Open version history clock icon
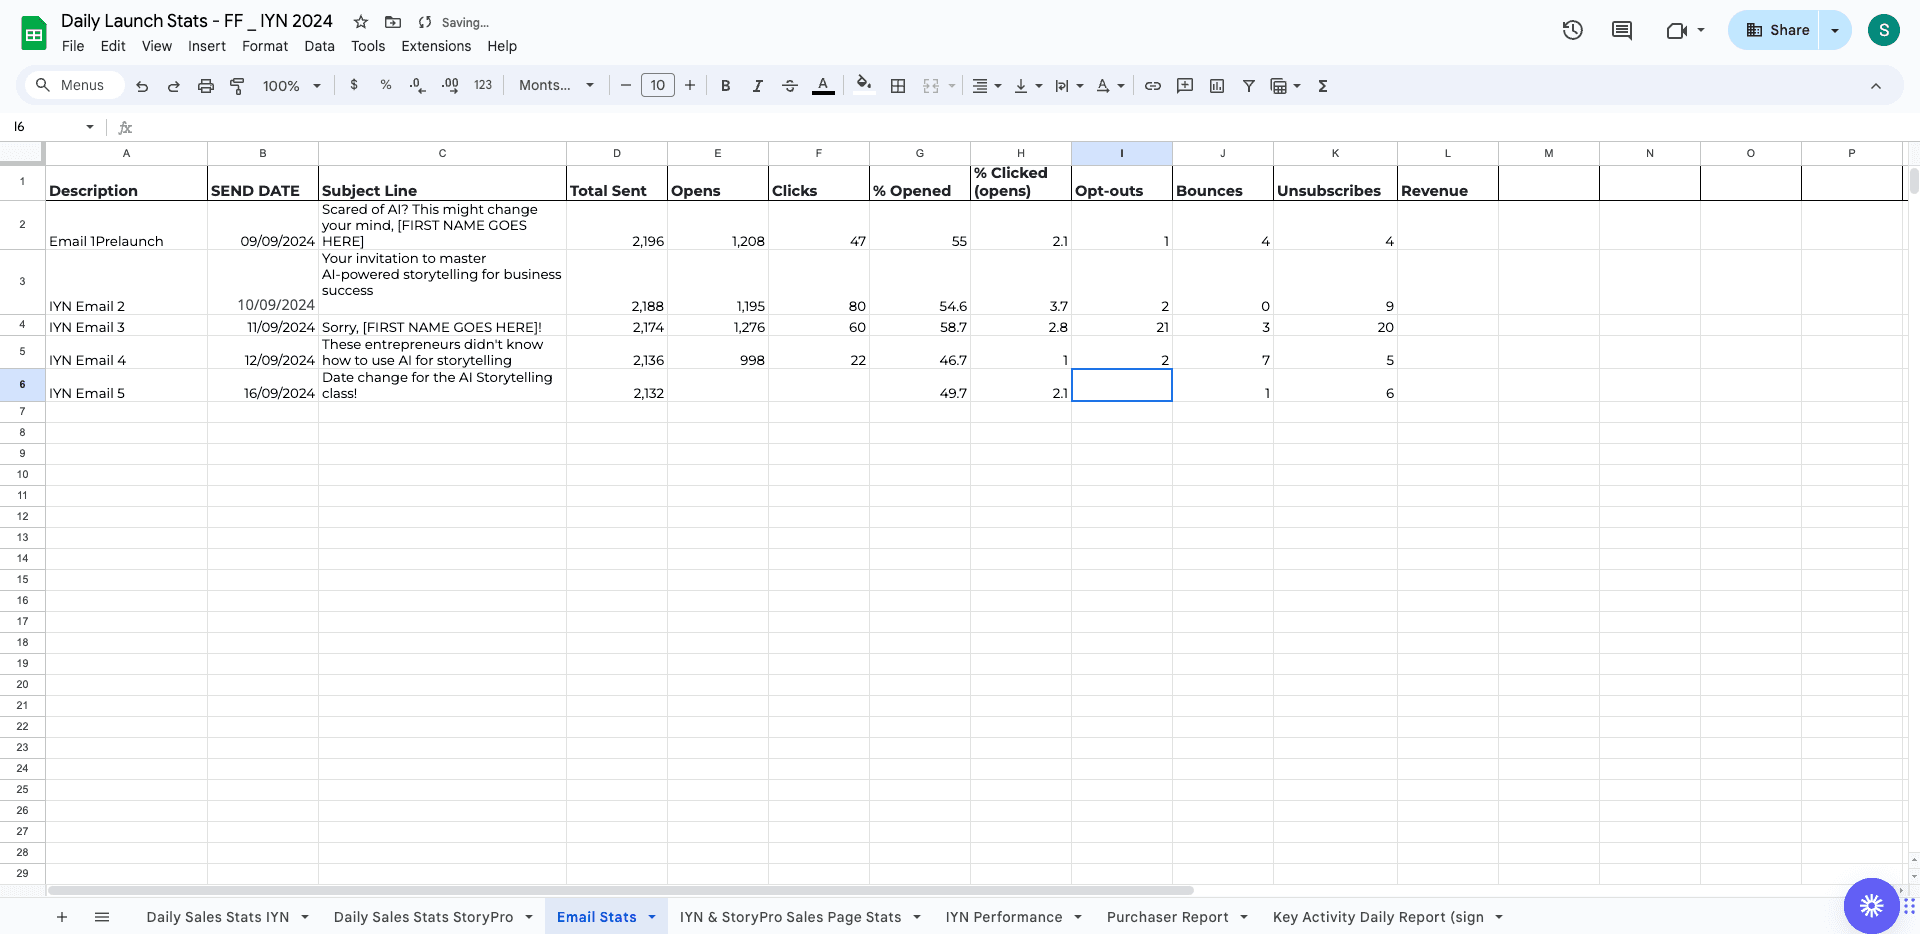This screenshot has height=934, width=1920. coord(1573,30)
